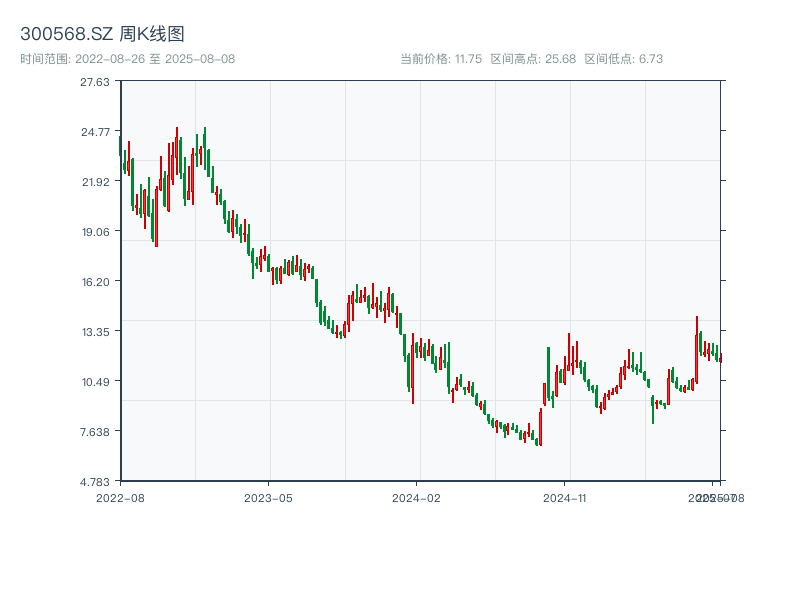Click the 19.06 y-axis price label
Viewport: 800px width, 600px height.
pos(96,232)
